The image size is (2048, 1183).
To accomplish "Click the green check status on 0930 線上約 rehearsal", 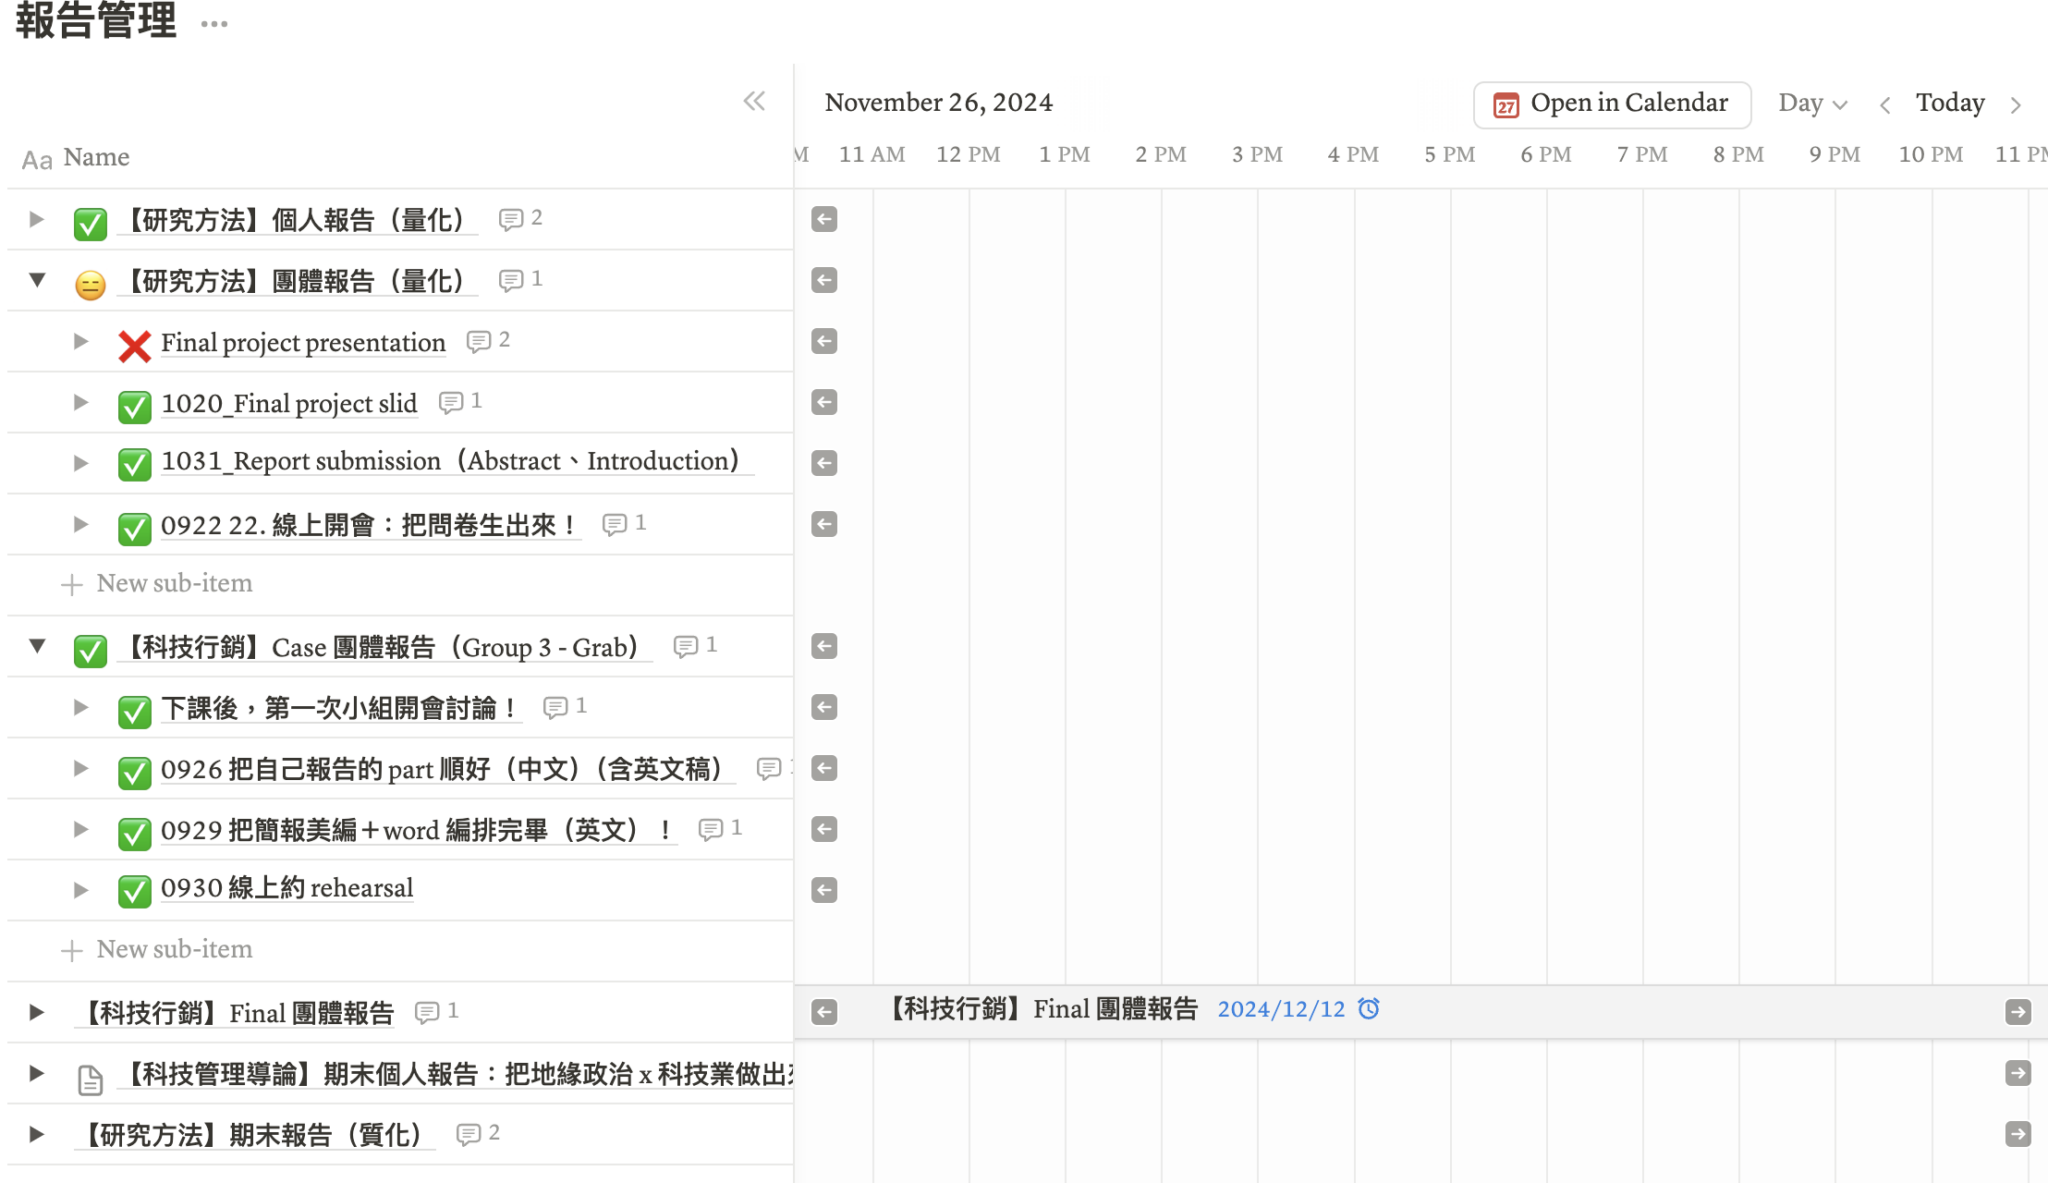I will coord(133,889).
